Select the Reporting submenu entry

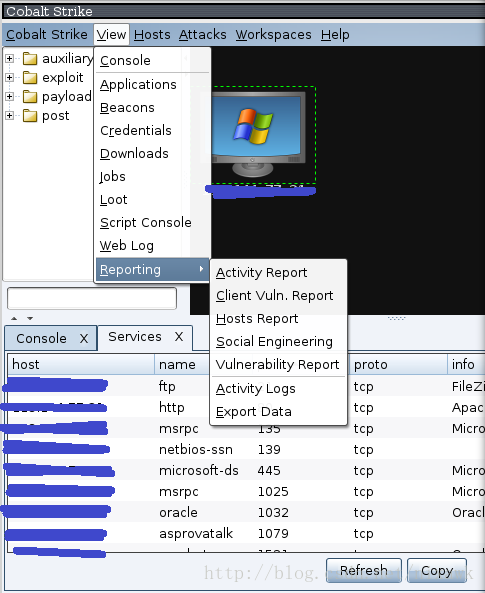coord(152,270)
